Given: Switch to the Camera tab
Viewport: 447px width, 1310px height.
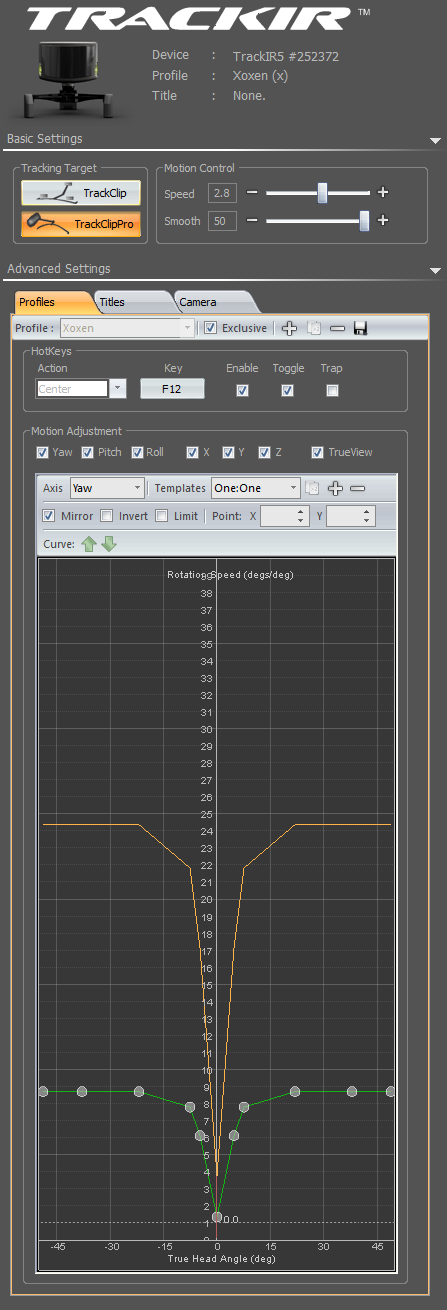Looking at the screenshot, I should pos(212,301).
